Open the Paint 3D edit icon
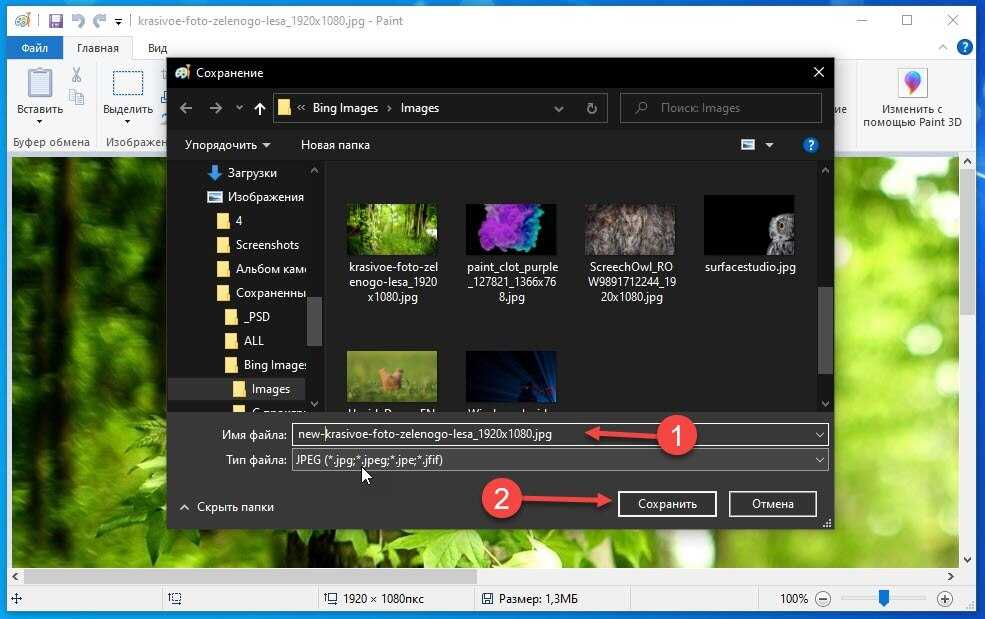Image resolution: width=985 pixels, height=619 pixels. (913, 84)
